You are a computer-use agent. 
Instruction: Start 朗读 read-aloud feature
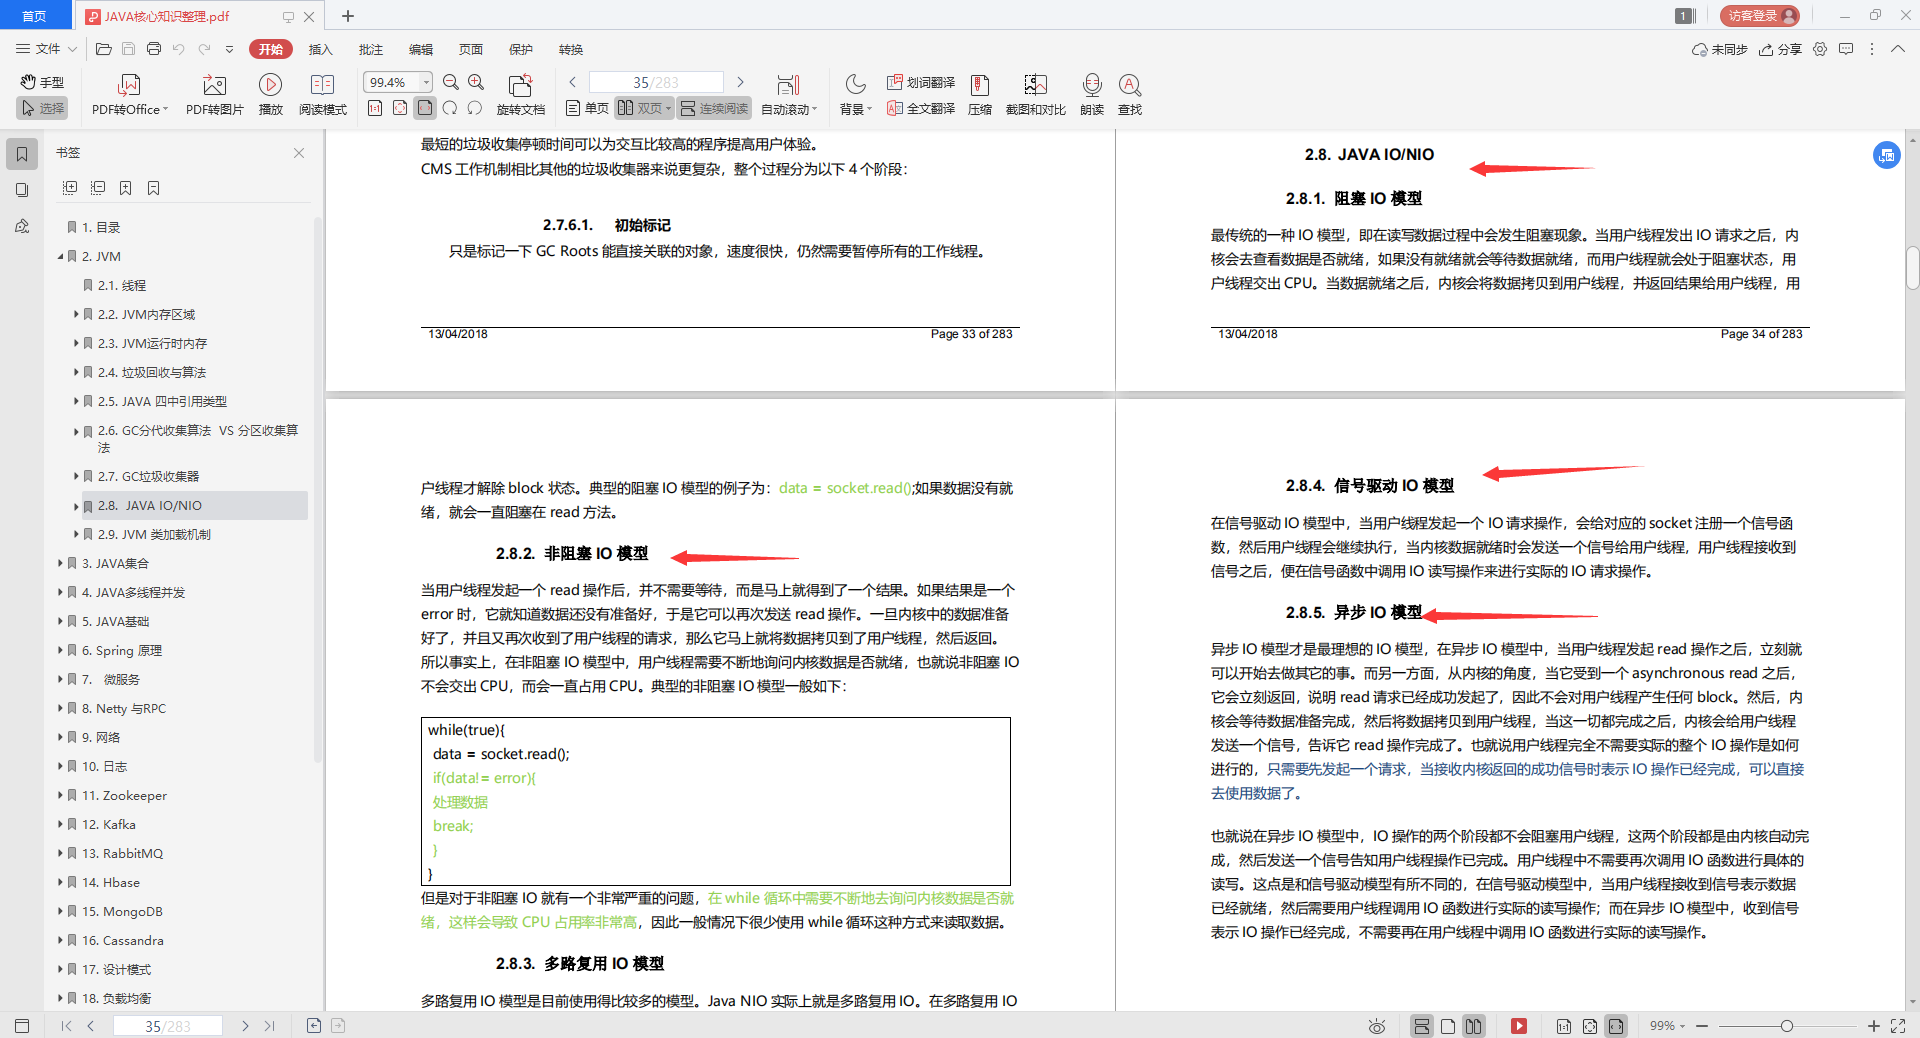(1091, 93)
